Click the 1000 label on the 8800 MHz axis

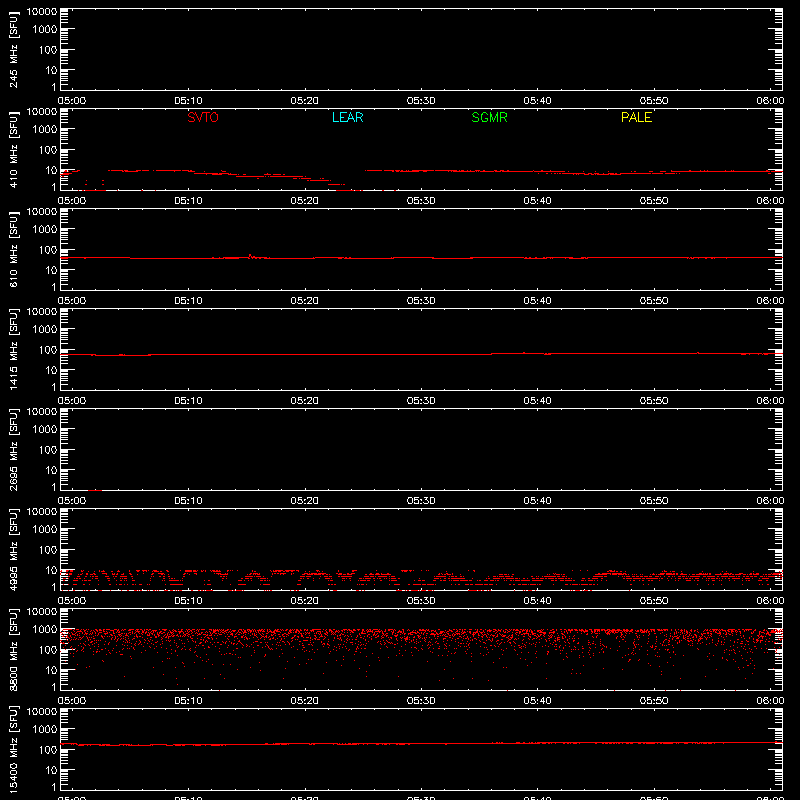[x=45, y=630]
